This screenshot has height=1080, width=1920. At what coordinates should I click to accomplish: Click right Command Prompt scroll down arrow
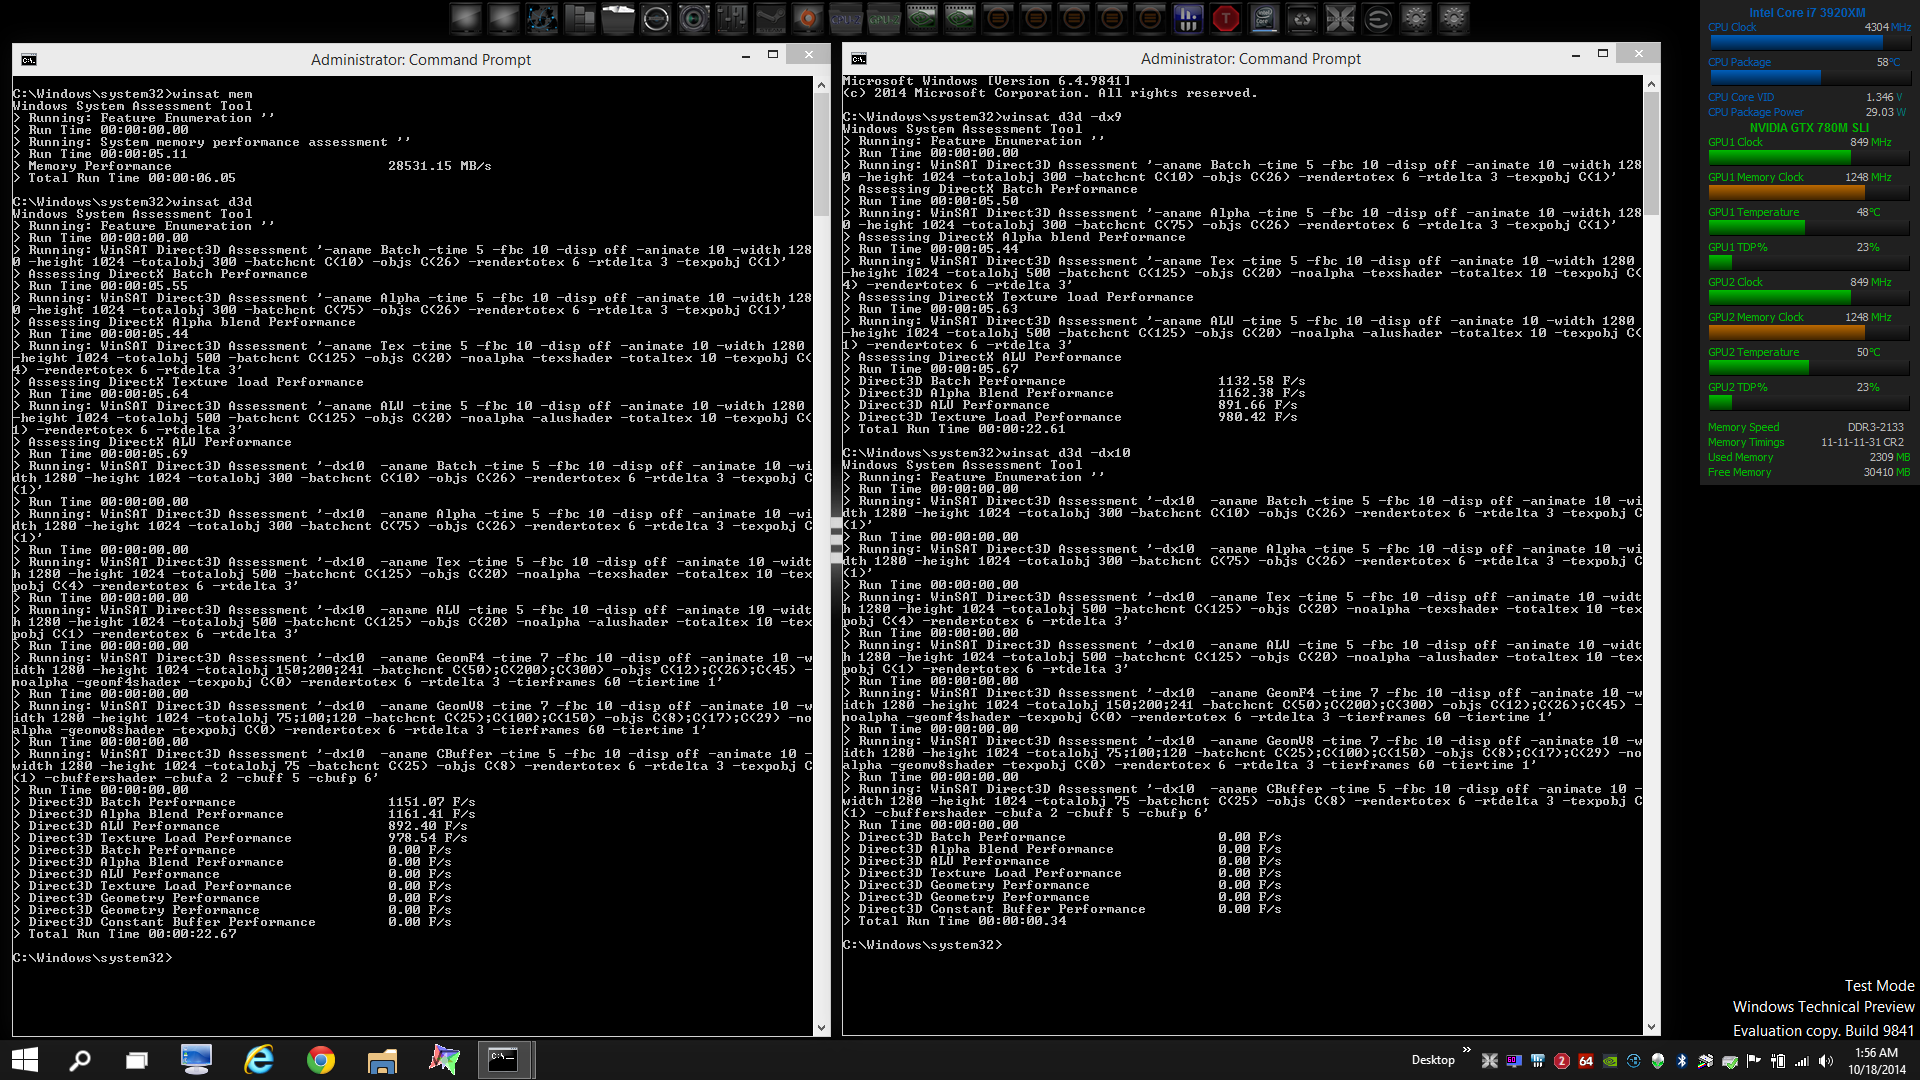[1651, 1027]
